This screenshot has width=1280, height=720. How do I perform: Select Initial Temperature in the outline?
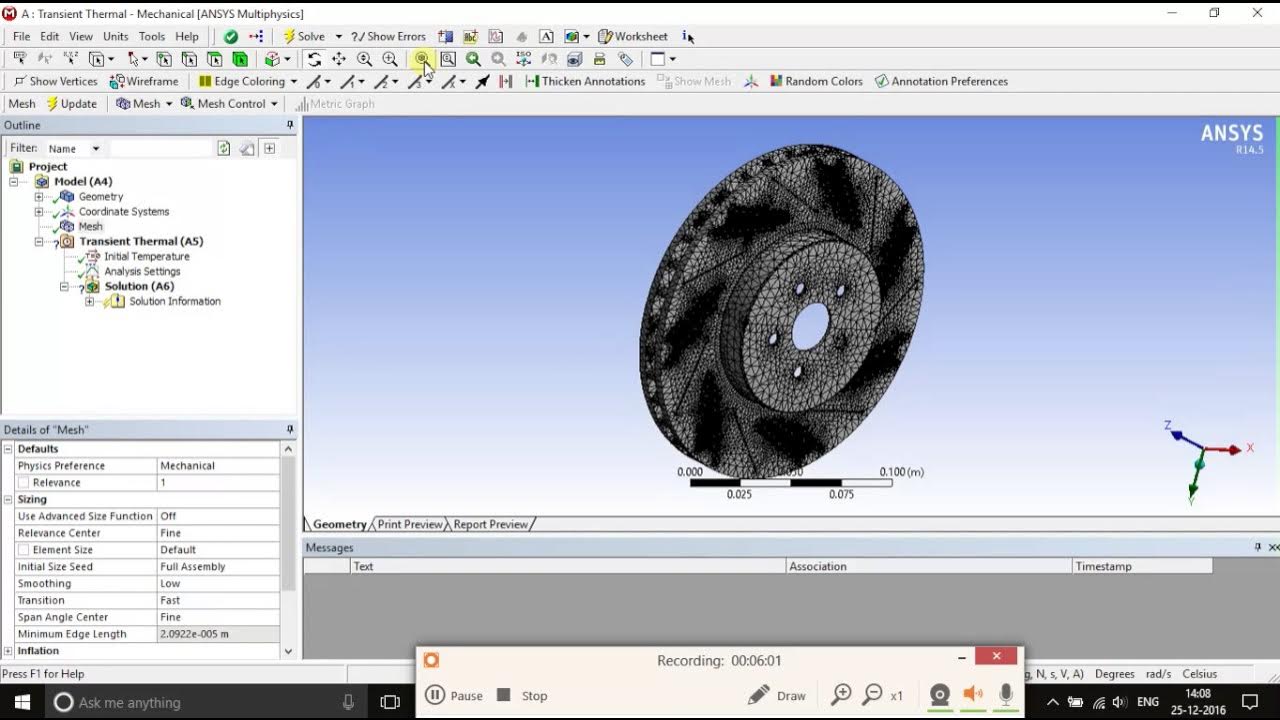tap(146, 256)
